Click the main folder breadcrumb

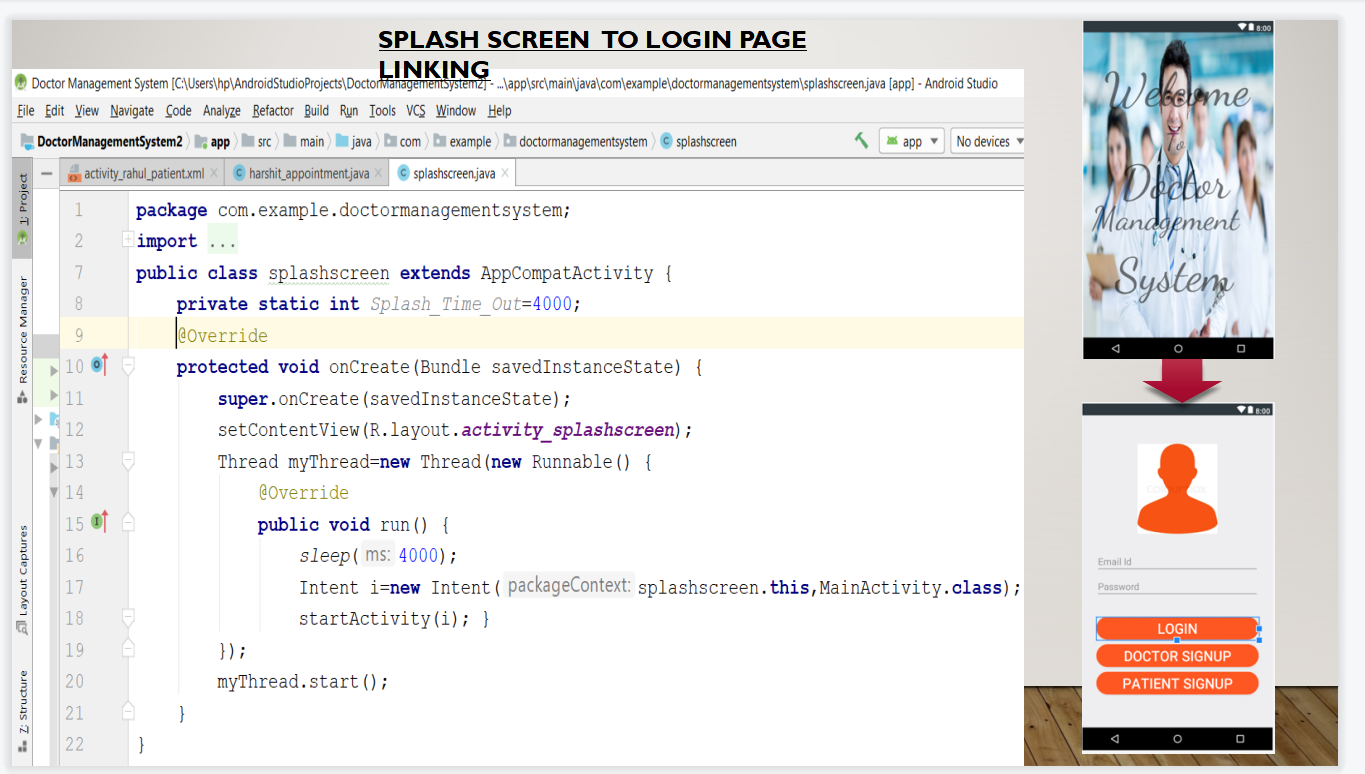[304, 142]
